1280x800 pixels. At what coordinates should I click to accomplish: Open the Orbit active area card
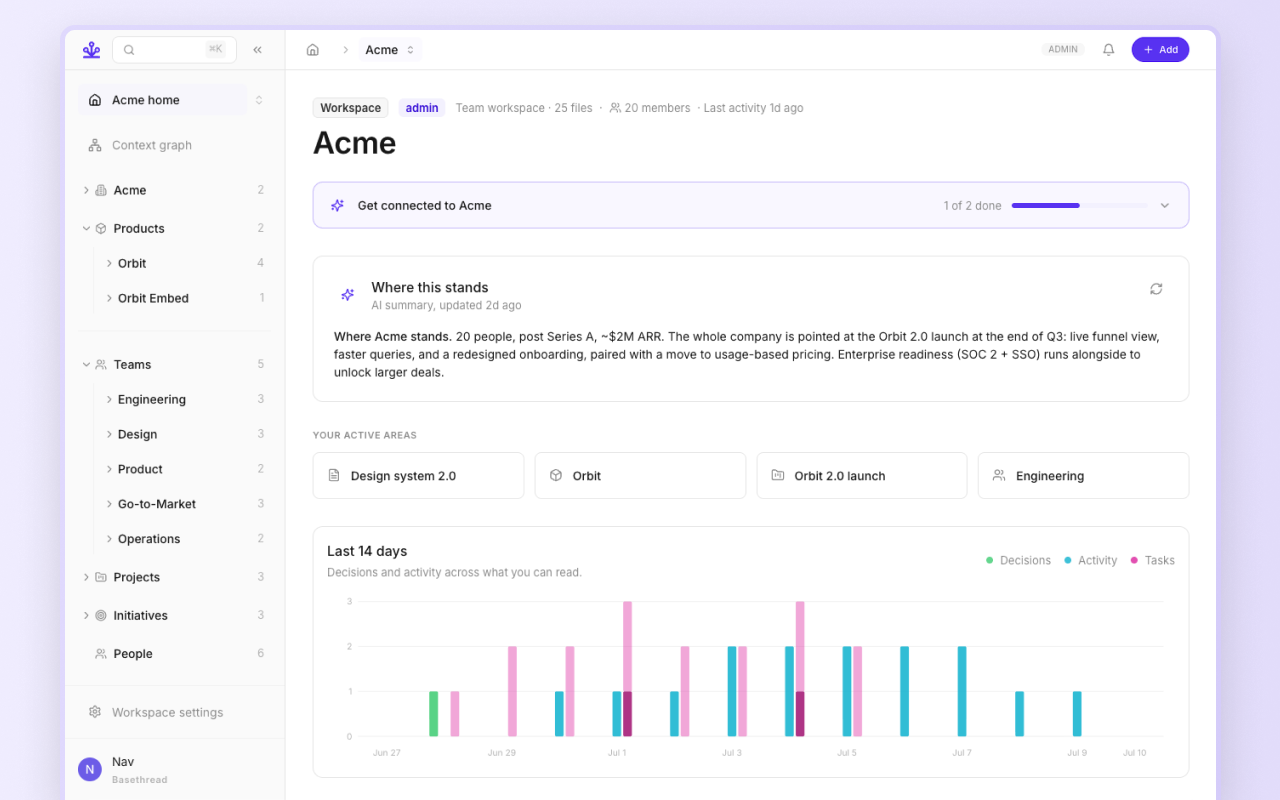pos(640,476)
